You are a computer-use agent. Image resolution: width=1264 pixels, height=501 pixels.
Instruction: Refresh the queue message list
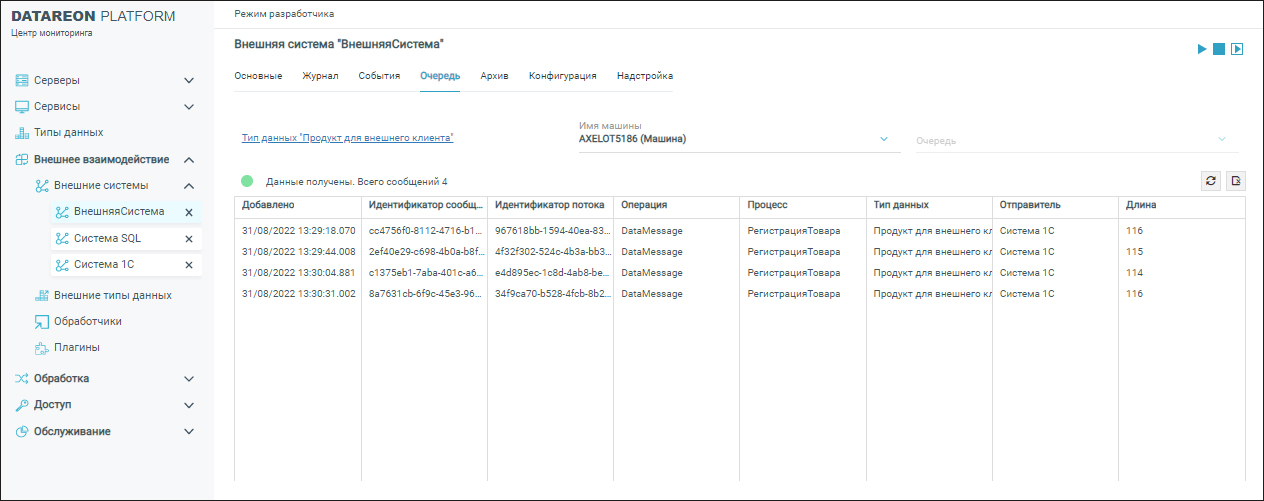pyautogui.click(x=1211, y=180)
